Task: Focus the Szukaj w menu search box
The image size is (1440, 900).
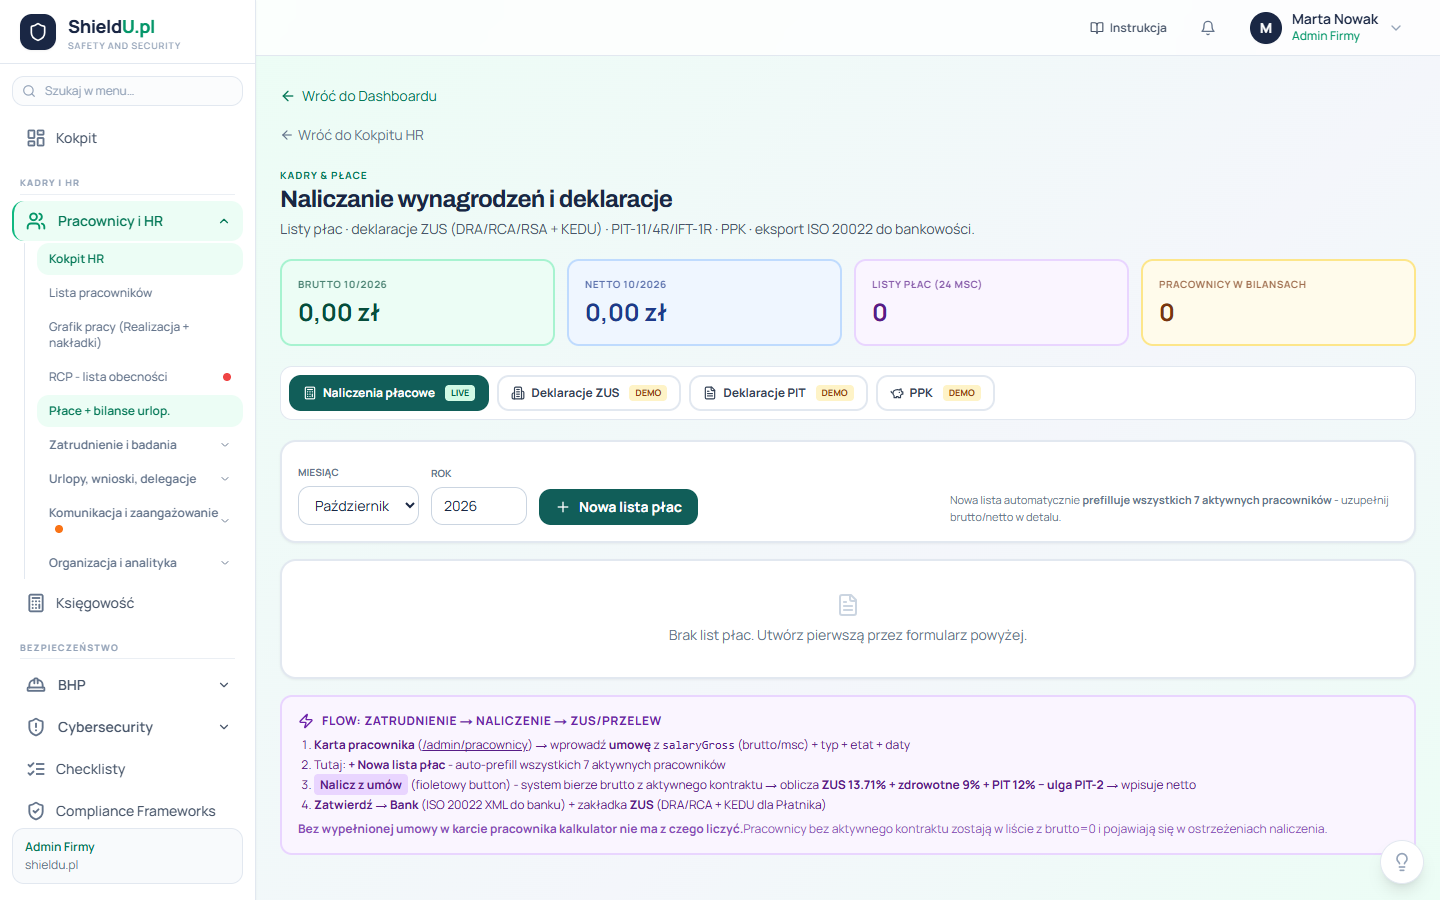Action: click(128, 91)
